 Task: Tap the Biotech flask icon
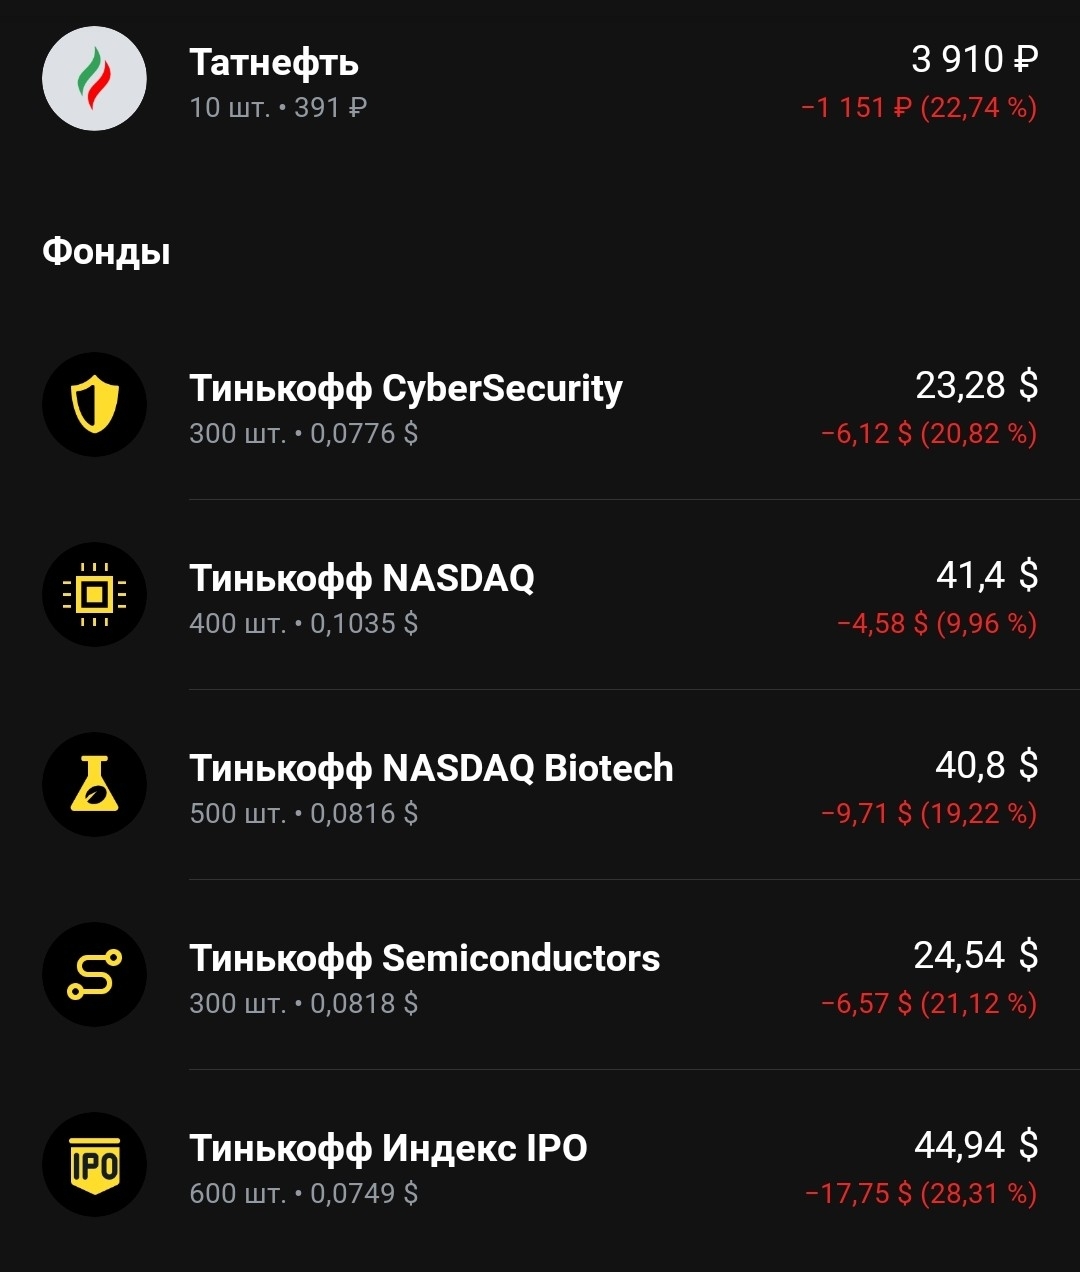94,785
